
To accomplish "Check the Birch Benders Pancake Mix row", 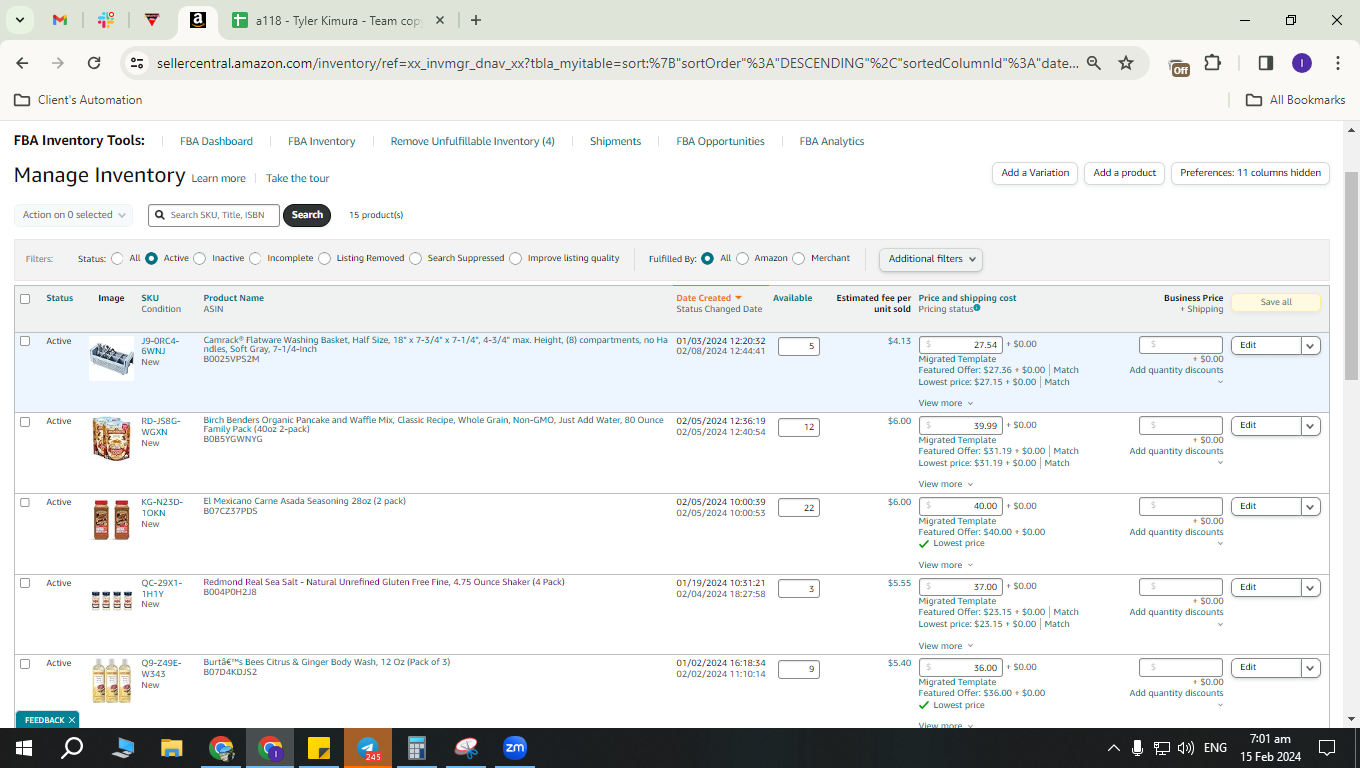I will (25, 422).
